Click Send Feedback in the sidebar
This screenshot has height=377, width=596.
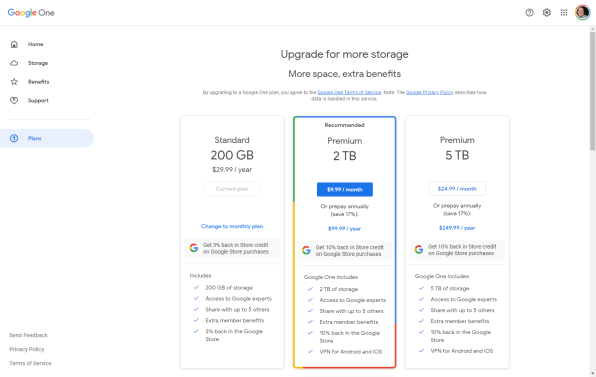[29, 335]
